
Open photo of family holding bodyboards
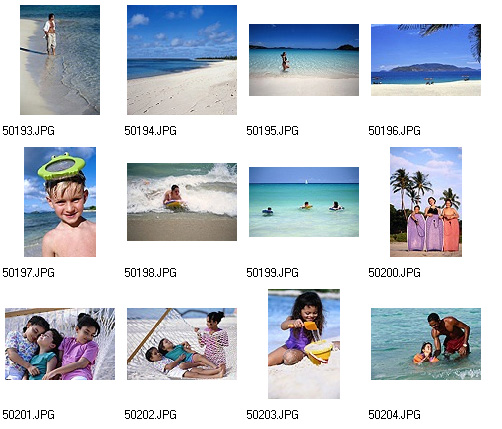[x=426, y=202]
